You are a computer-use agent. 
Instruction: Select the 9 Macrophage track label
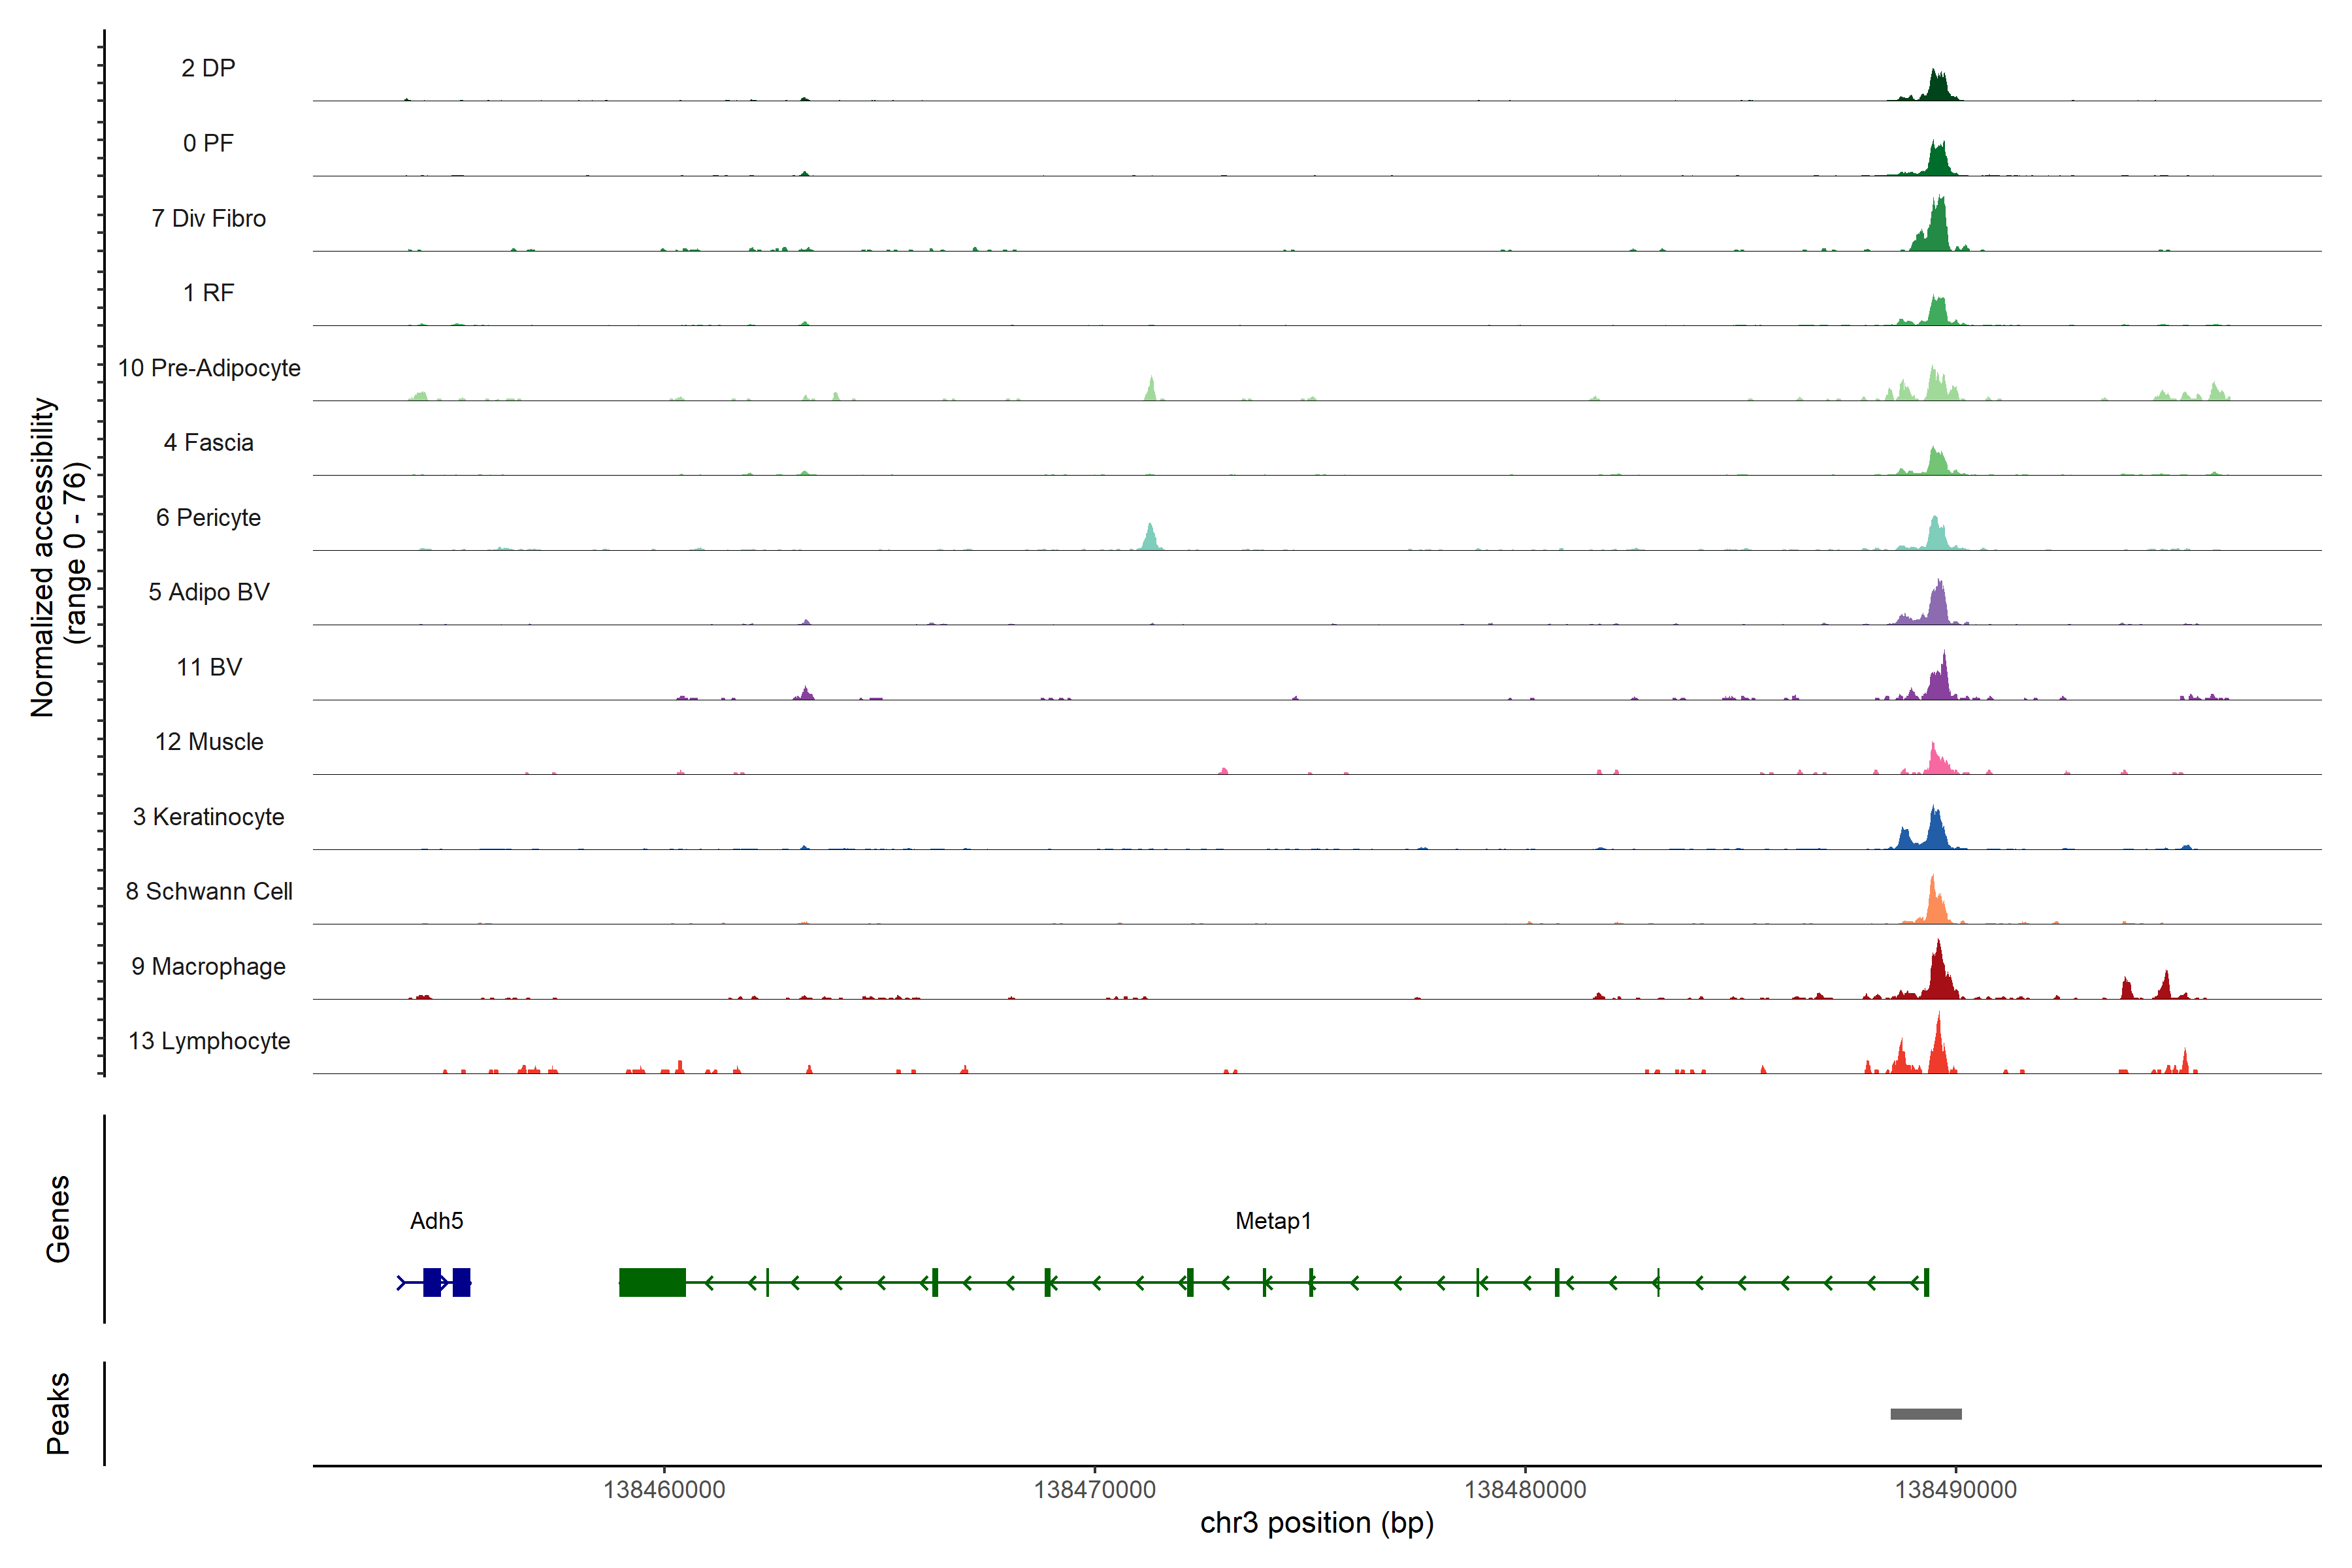(x=208, y=966)
